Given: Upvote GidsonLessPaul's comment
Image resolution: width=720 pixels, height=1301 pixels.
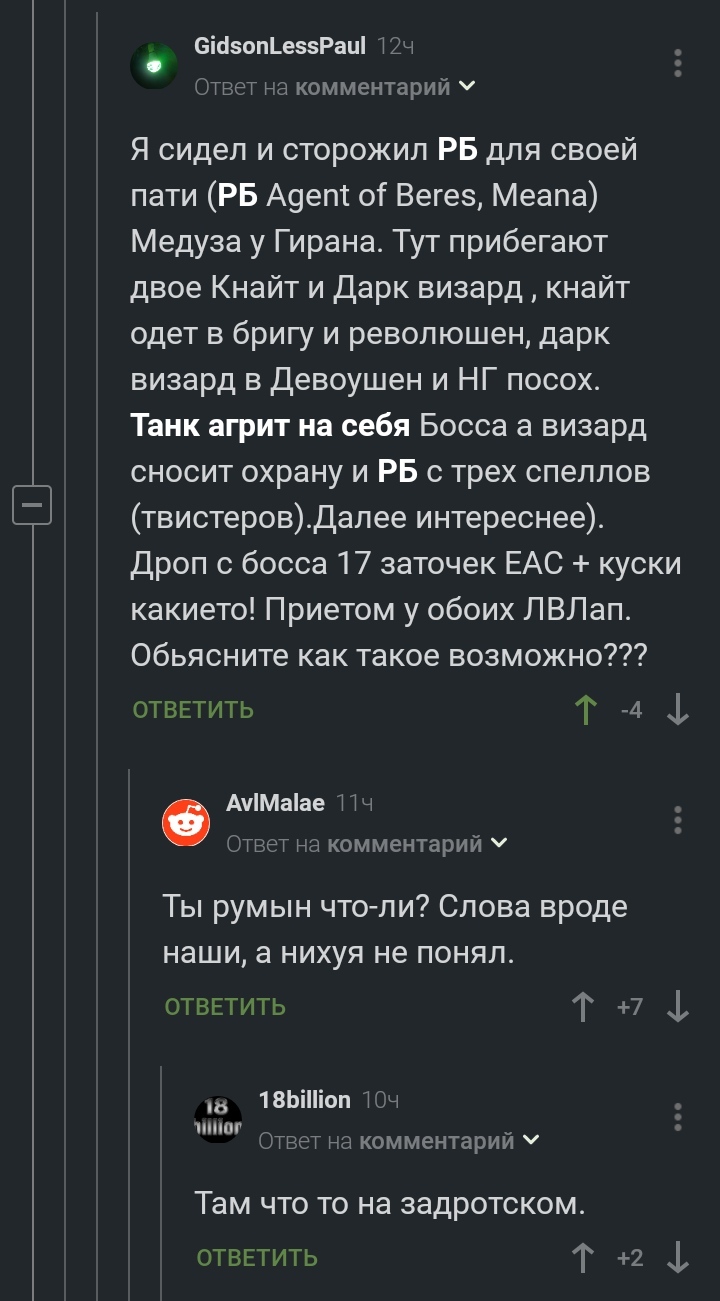Looking at the screenshot, I should pyautogui.click(x=585, y=707).
